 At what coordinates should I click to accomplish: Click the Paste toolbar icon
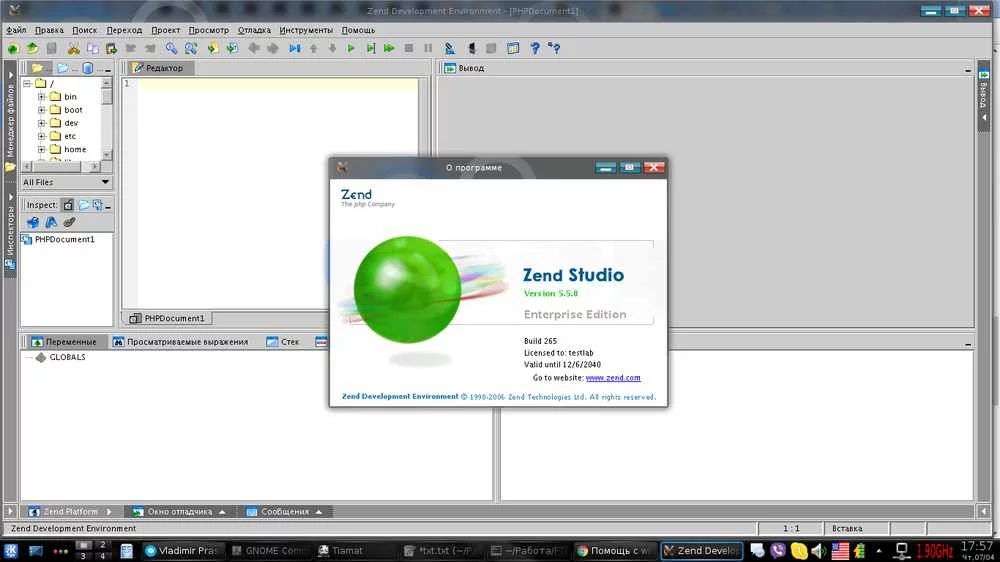pyautogui.click(x=112, y=48)
